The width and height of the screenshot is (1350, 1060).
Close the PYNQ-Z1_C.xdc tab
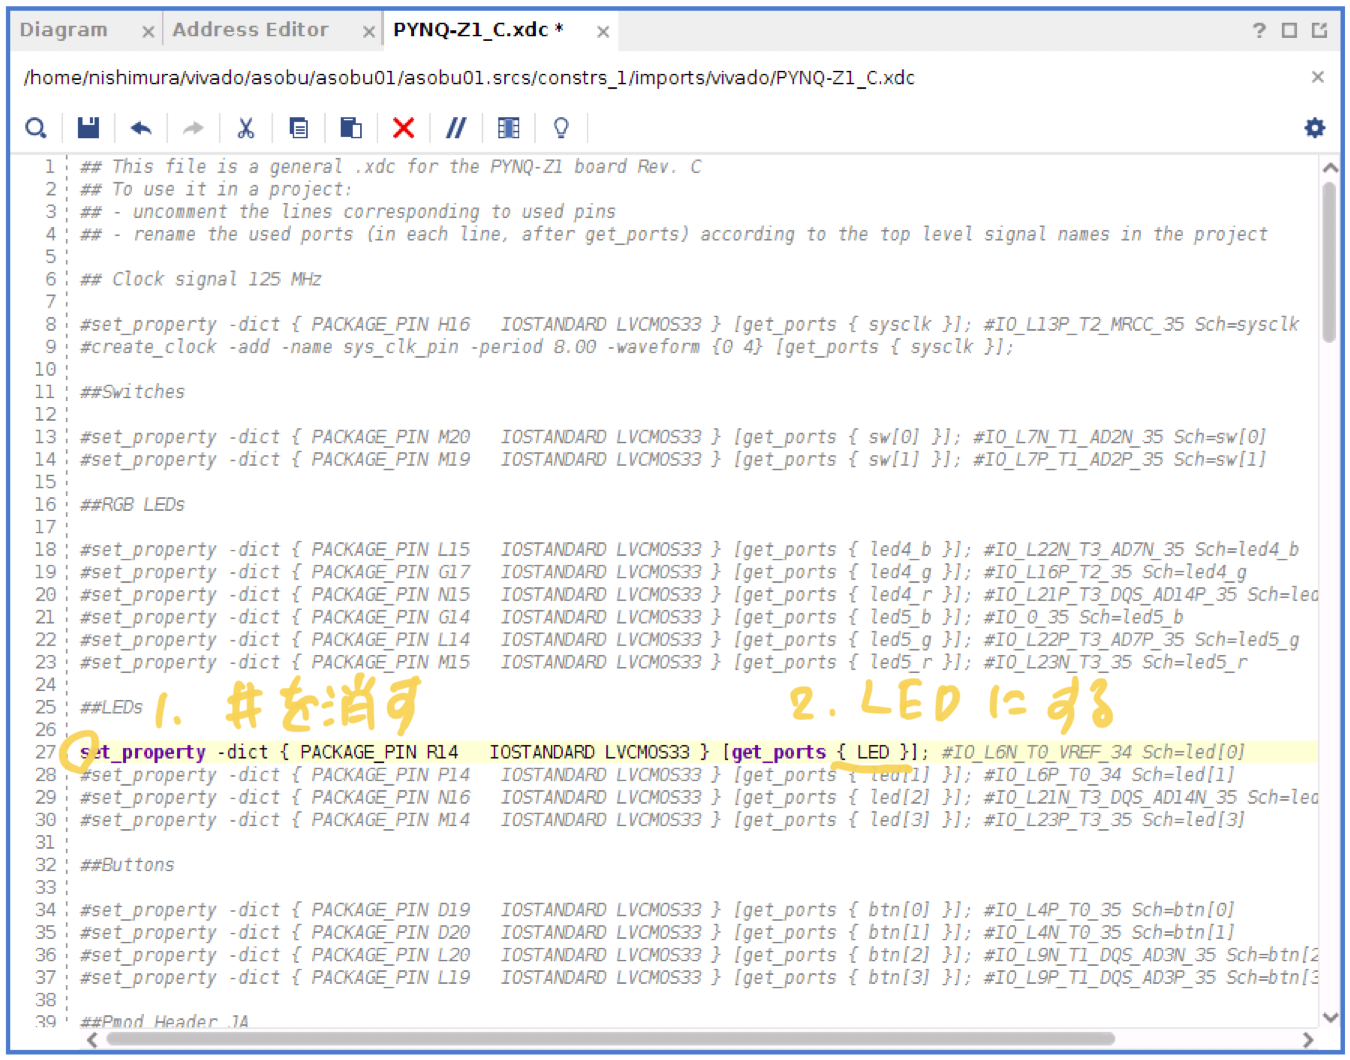[603, 32]
